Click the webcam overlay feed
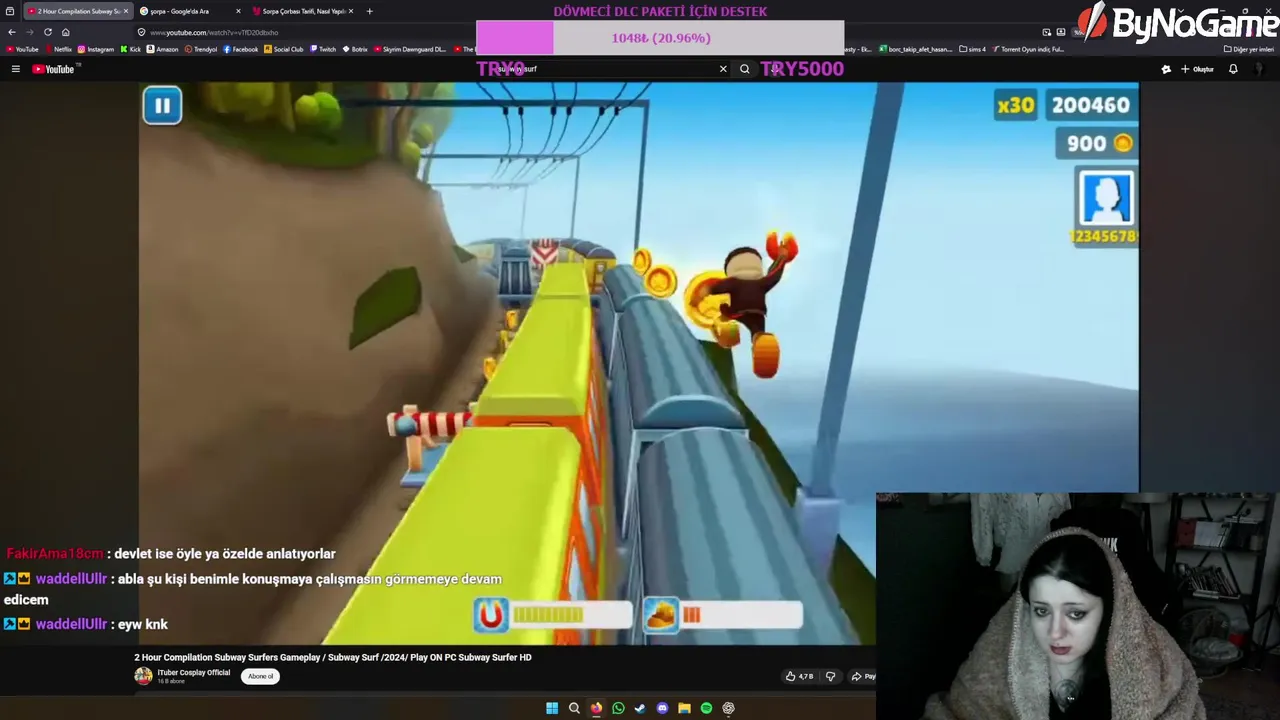 [1077, 606]
